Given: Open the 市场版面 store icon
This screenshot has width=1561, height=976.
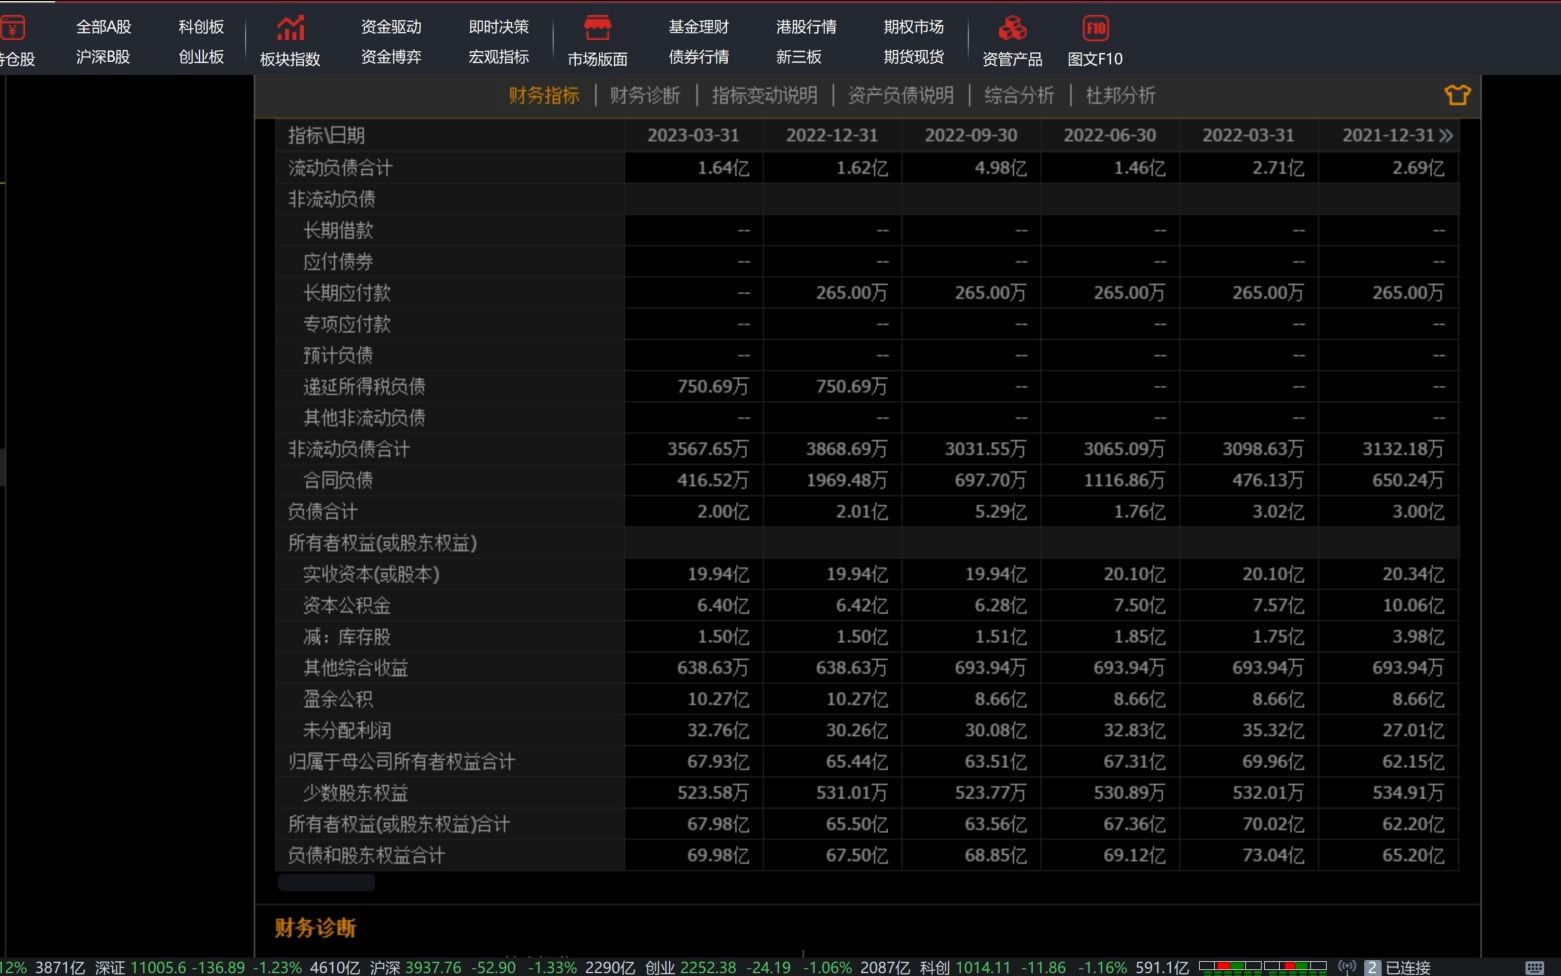Looking at the screenshot, I should tap(597, 28).
